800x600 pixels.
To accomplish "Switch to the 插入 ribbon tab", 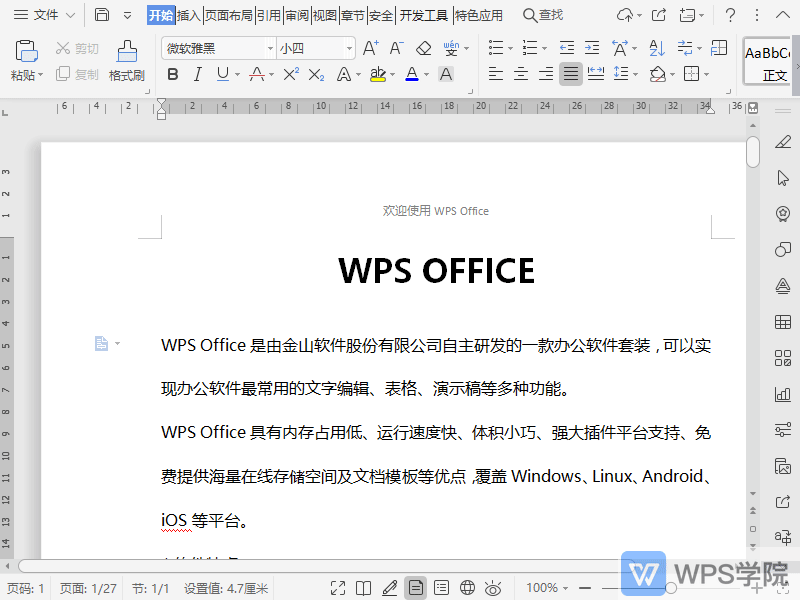I will pos(188,15).
